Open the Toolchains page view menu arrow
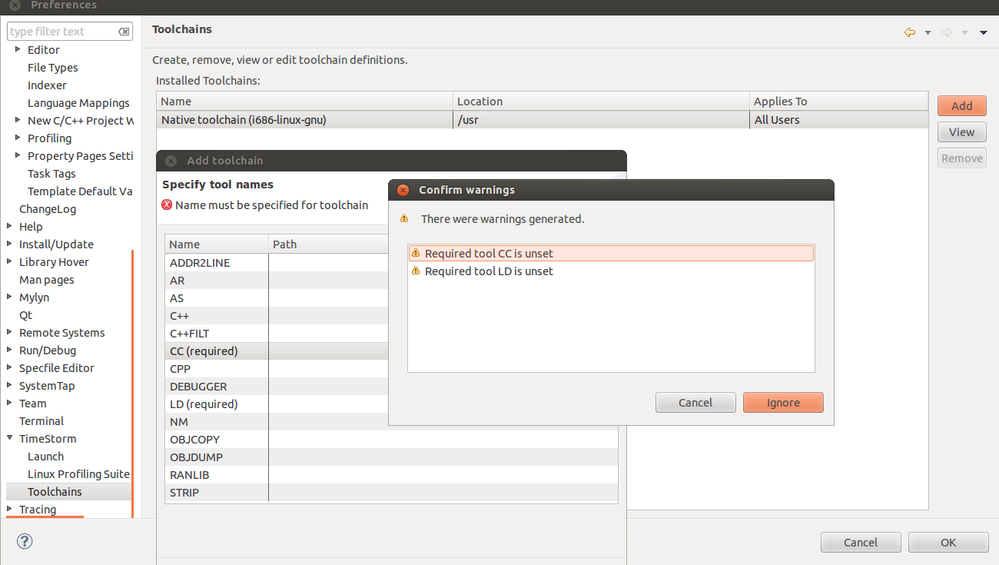 click(984, 32)
